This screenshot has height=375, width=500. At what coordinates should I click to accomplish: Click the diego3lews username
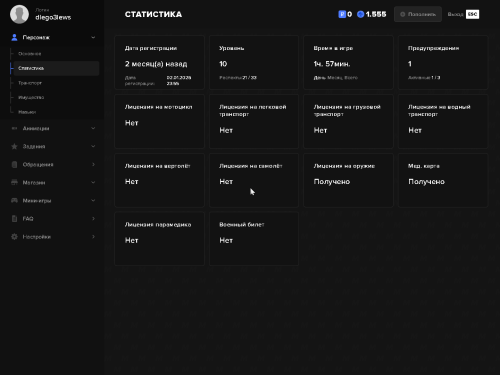[53, 17]
